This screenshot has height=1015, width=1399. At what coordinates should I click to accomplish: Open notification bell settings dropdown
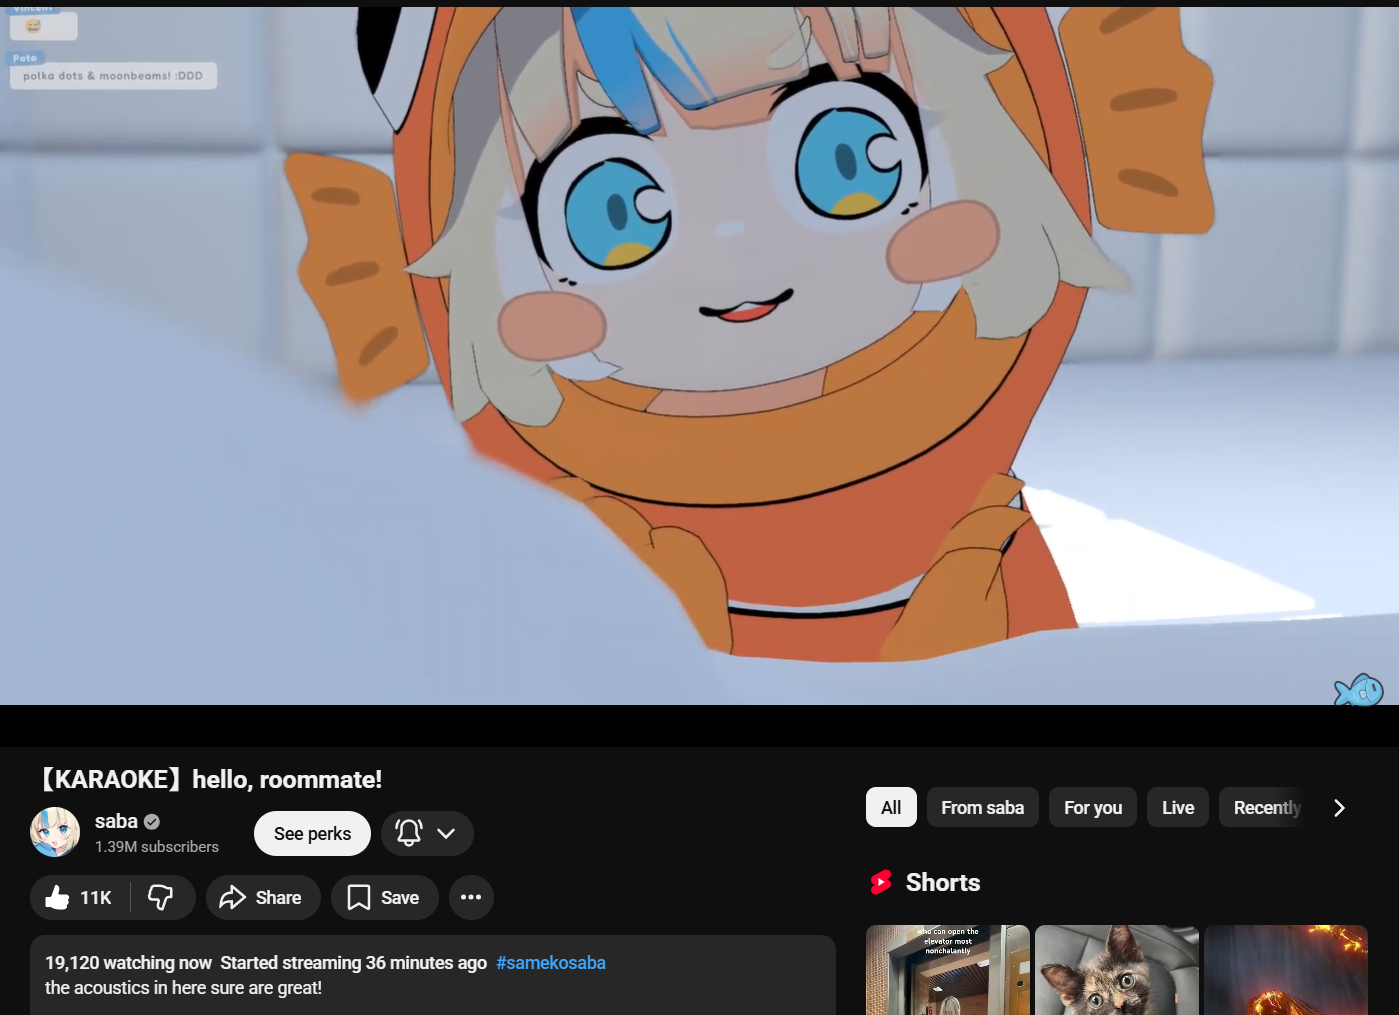click(427, 834)
